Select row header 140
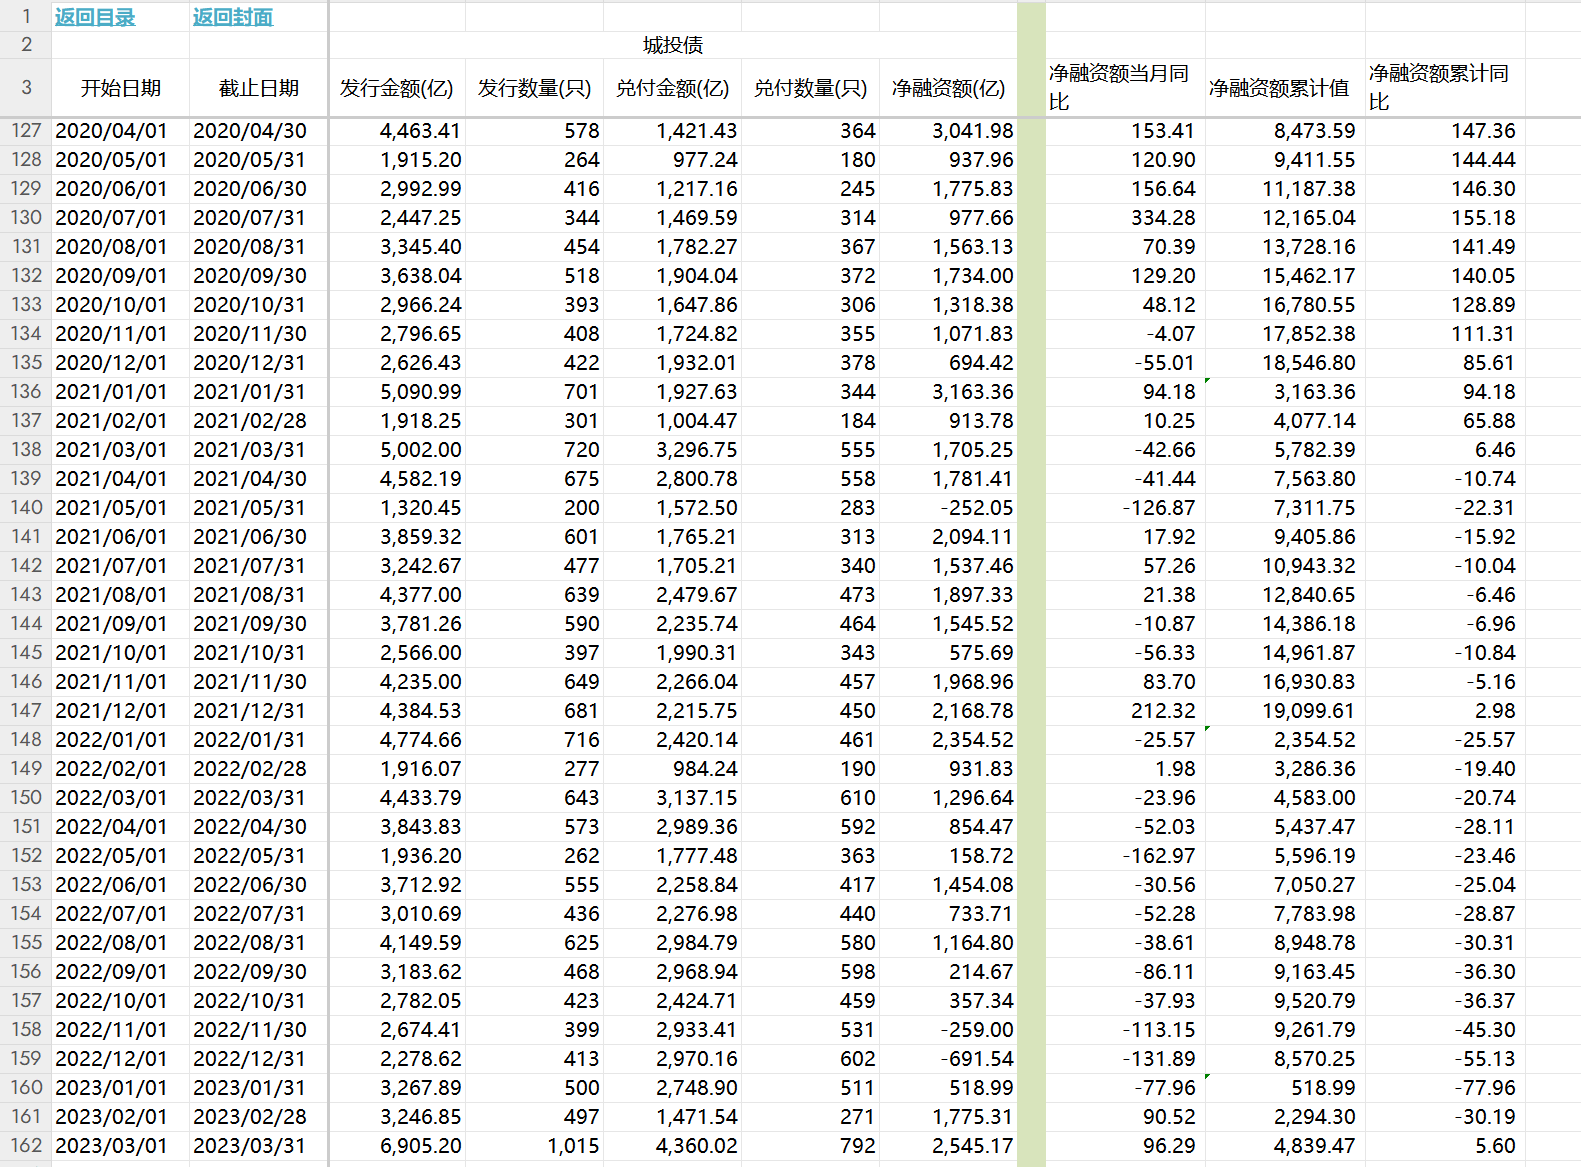The height and width of the screenshot is (1167, 1581). [x=26, y=508]
